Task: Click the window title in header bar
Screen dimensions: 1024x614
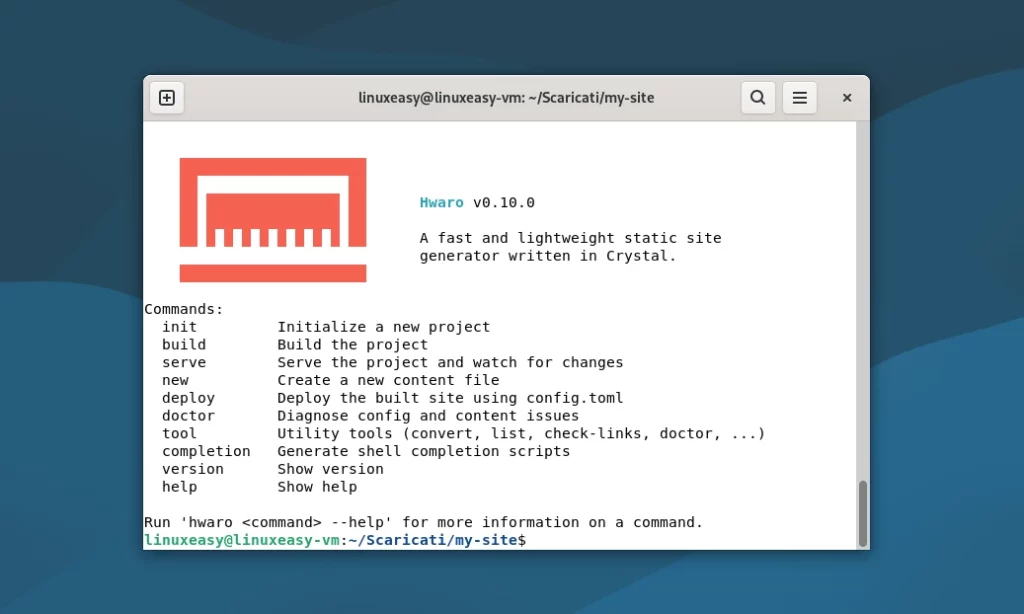Action: point(506,98)
